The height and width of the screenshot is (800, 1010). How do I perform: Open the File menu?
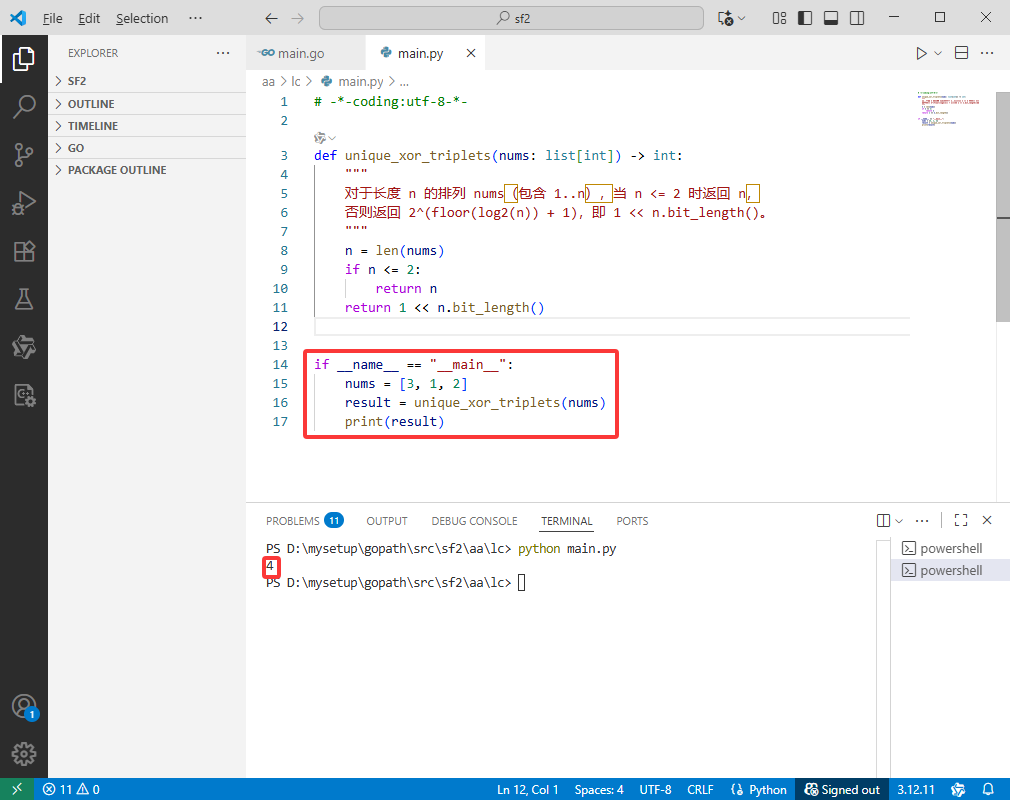[x=52, y=18]
